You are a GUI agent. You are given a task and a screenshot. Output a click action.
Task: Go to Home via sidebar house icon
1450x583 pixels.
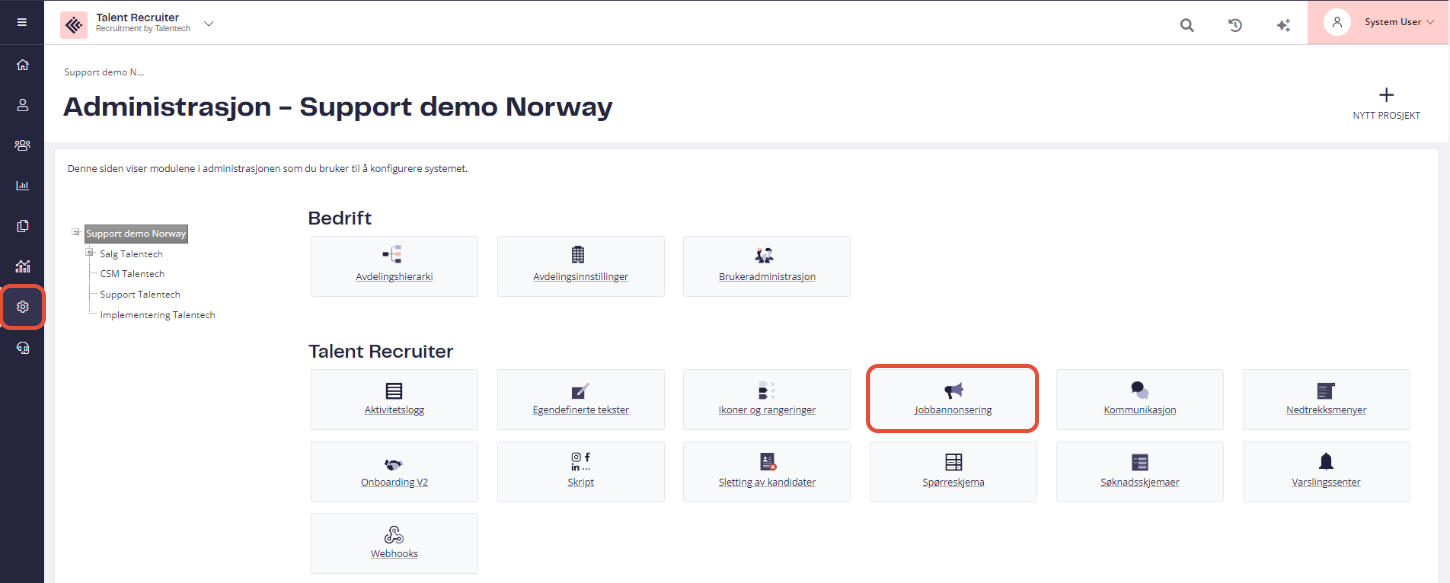(22, 64)
